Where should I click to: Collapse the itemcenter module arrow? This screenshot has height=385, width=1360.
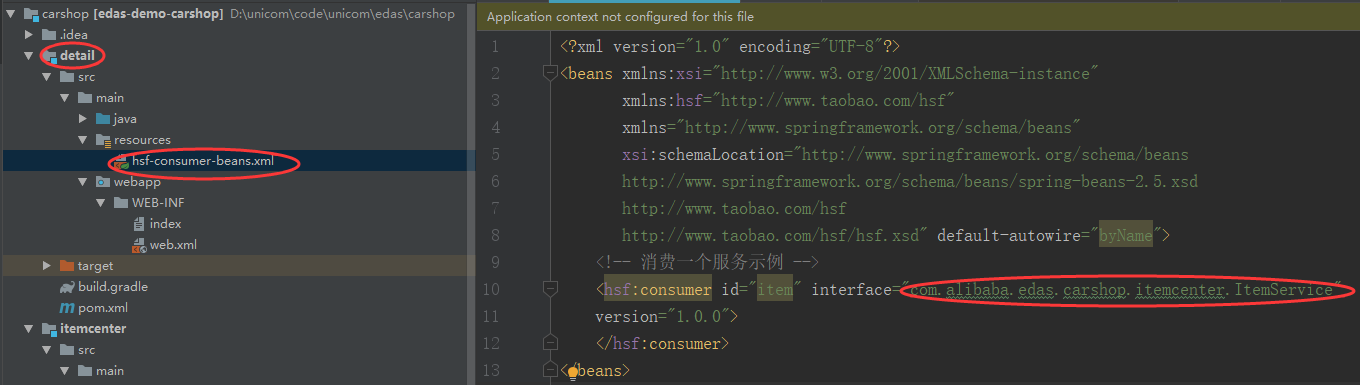29,329
